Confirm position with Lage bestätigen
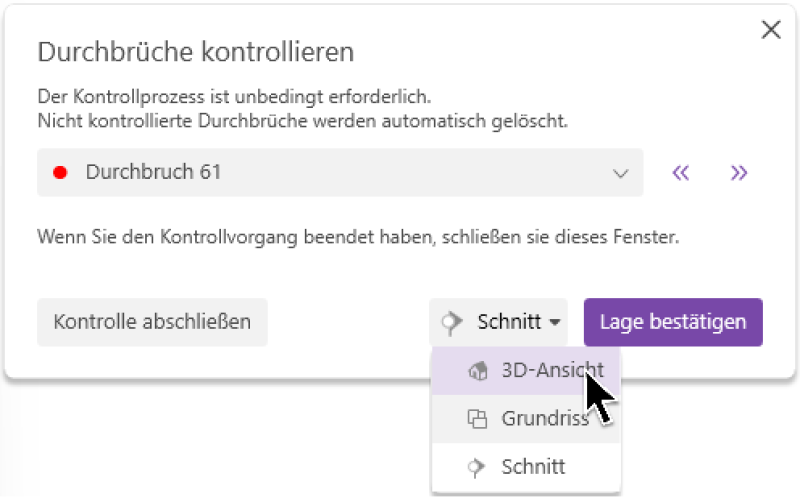The height and width of the screenshot is (498, 800). (673, 322)
